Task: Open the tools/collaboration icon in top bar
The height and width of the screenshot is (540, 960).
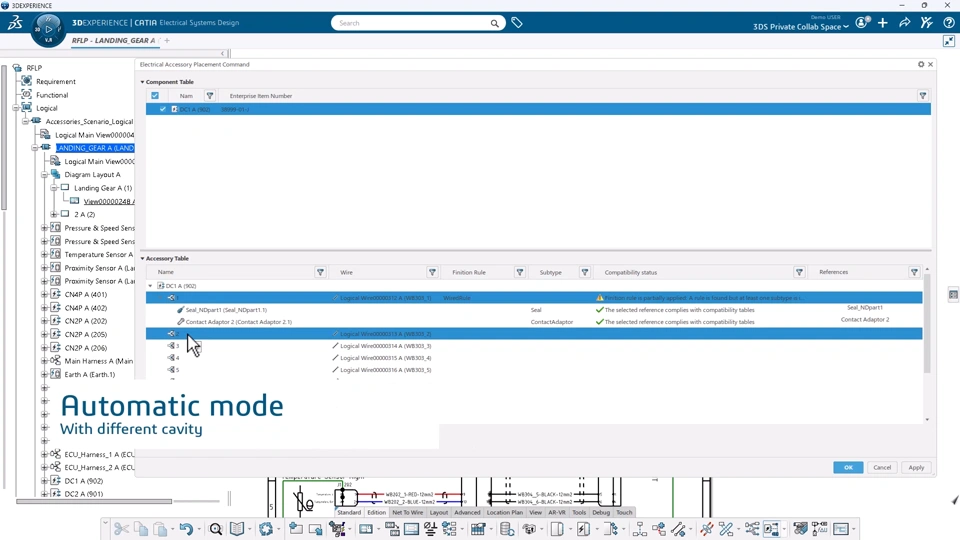Action: click(x=926, y=23)
